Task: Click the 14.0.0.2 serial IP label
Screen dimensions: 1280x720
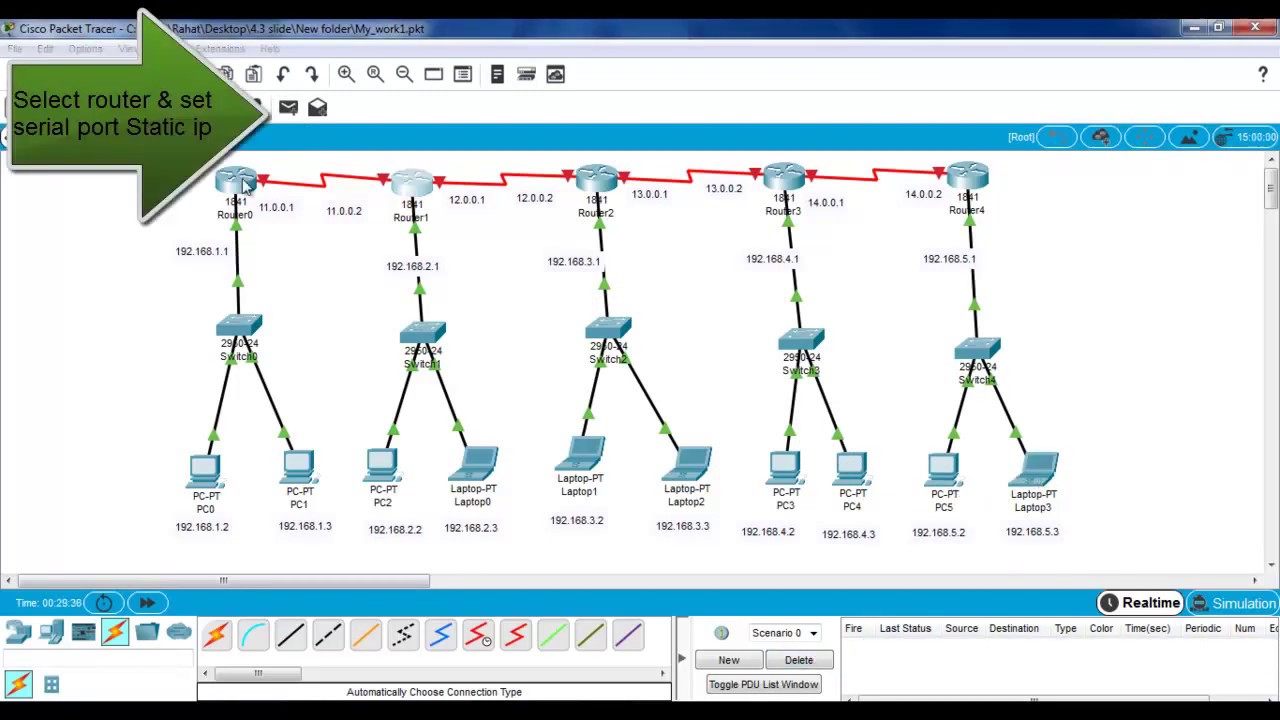Action: pos(923,194)
